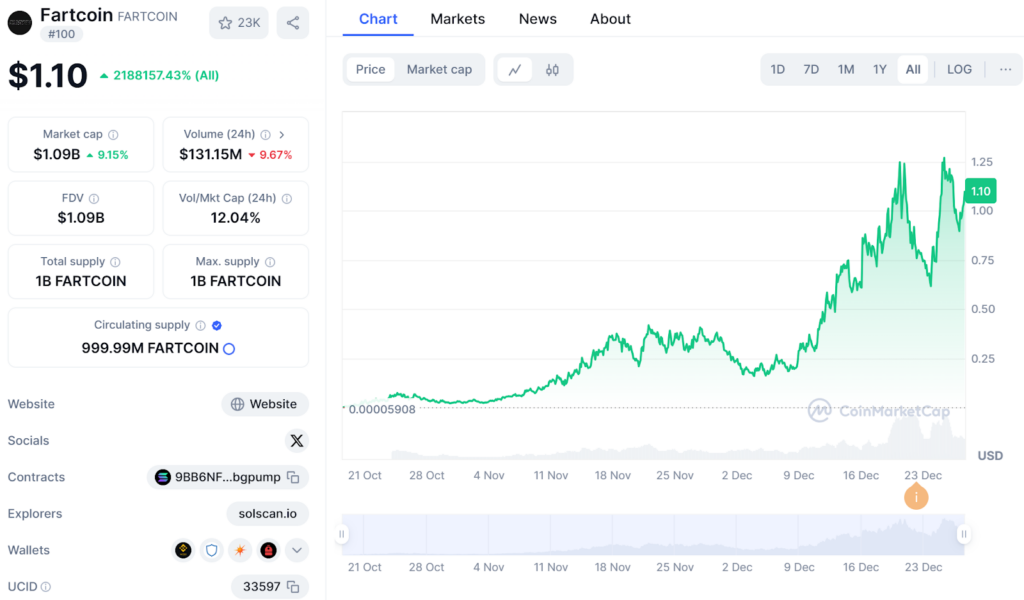Open the X social media link
This screenshot has width=1024, height=600.
click(x=296, y=441)
